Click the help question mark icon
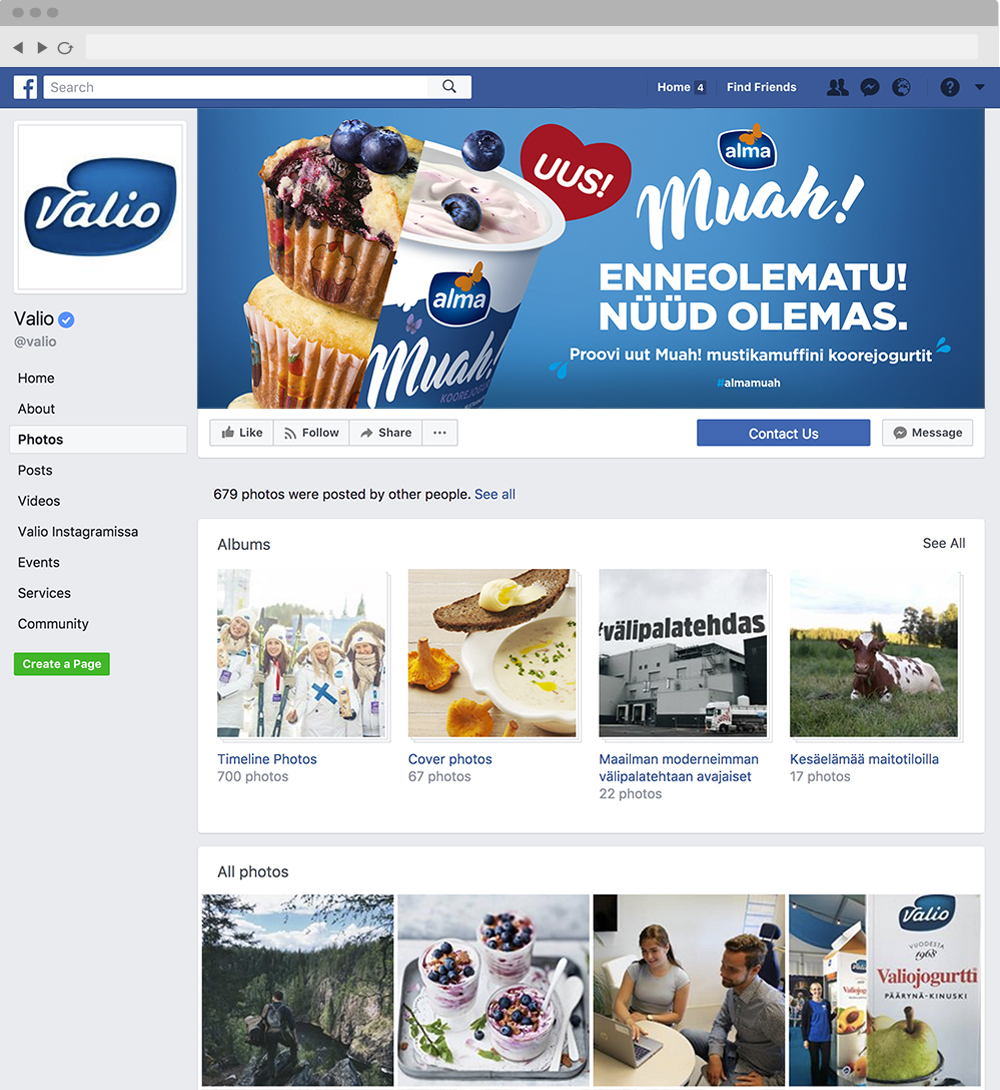This screenshot has height=1090, width=1000. (950, 87)
